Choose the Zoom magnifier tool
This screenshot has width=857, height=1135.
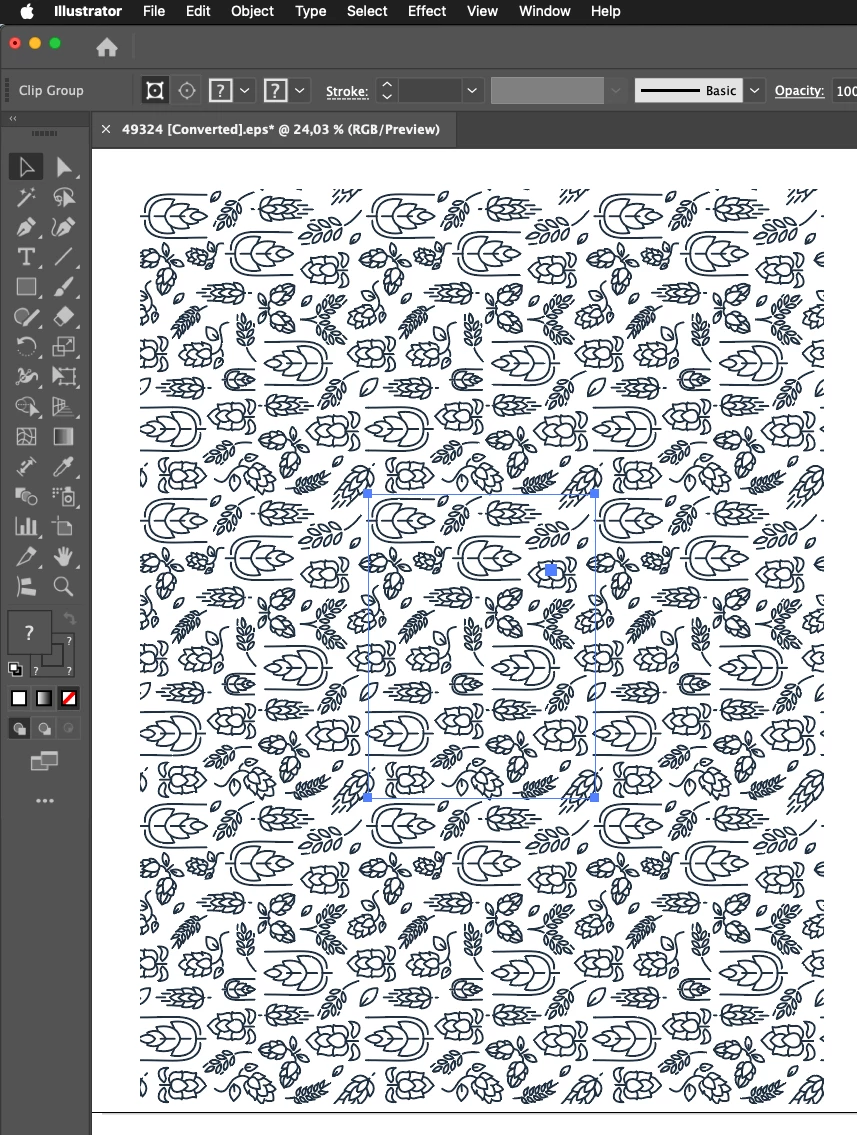[64, 586]
